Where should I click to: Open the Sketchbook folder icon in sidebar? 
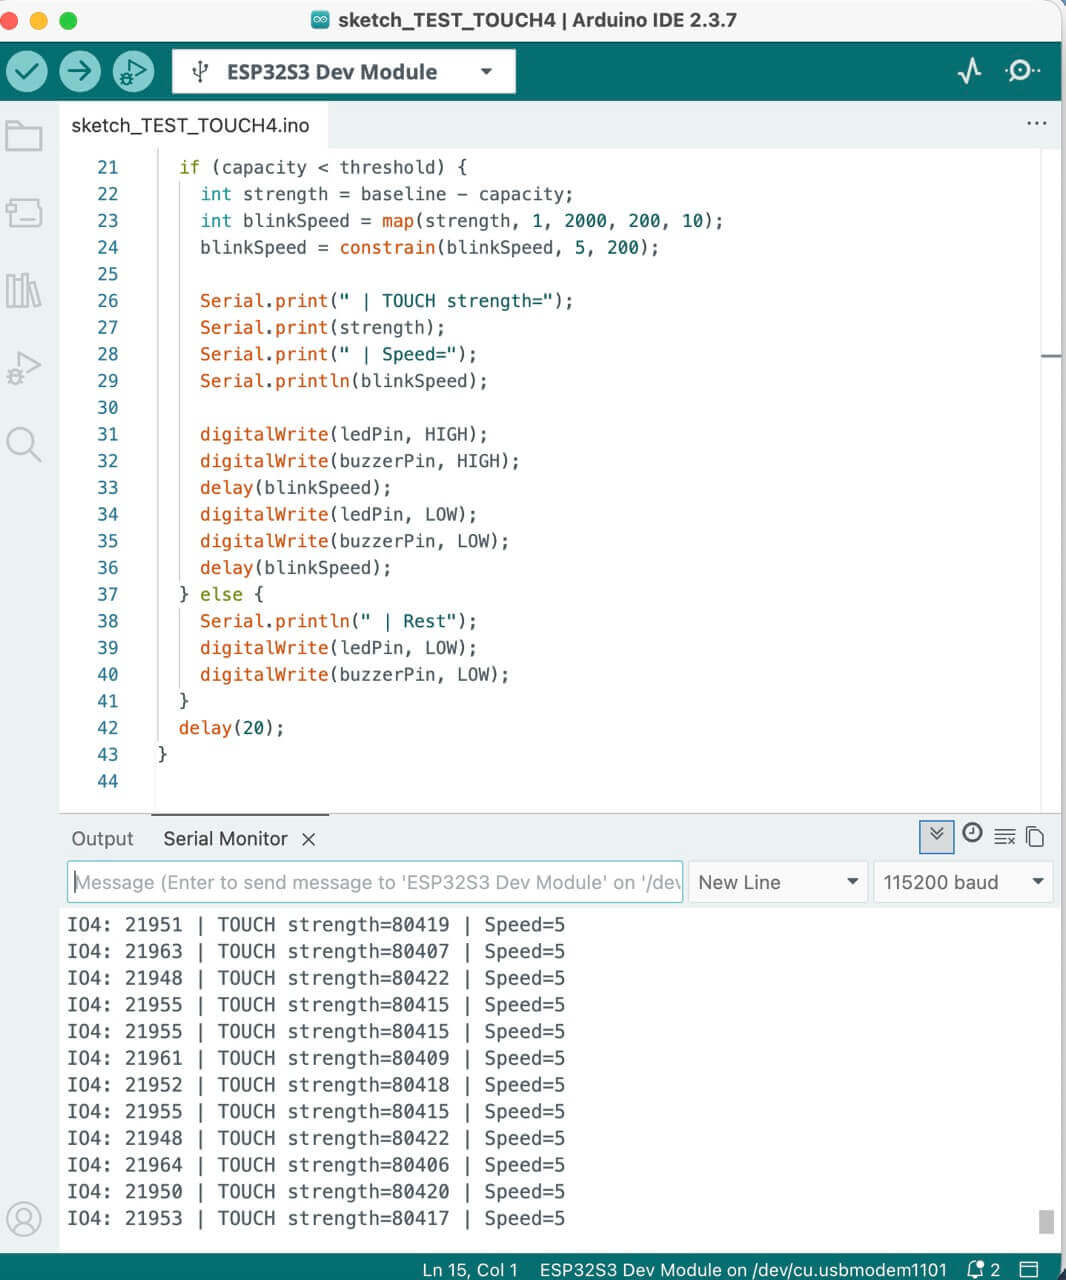pos(24,136)
